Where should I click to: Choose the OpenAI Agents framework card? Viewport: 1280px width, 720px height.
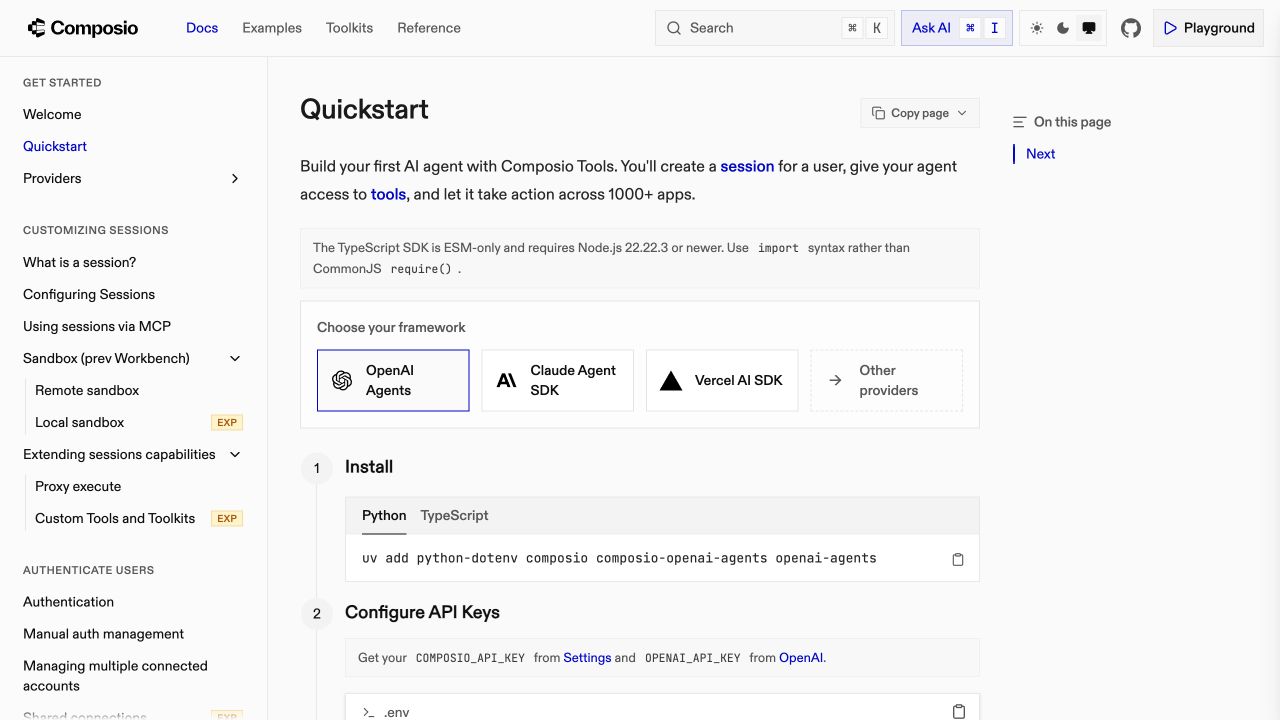[393, 380]
